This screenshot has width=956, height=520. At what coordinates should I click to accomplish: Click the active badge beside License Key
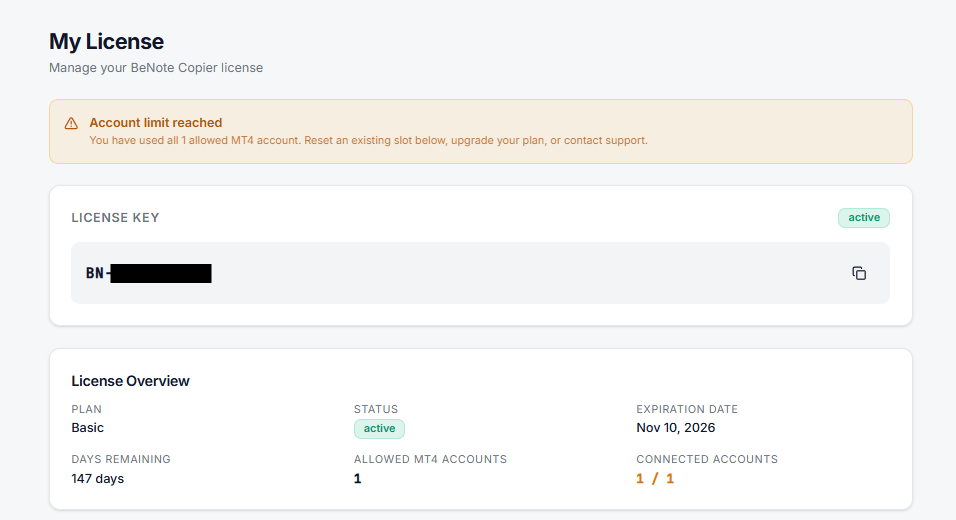[x=864, y=218]
